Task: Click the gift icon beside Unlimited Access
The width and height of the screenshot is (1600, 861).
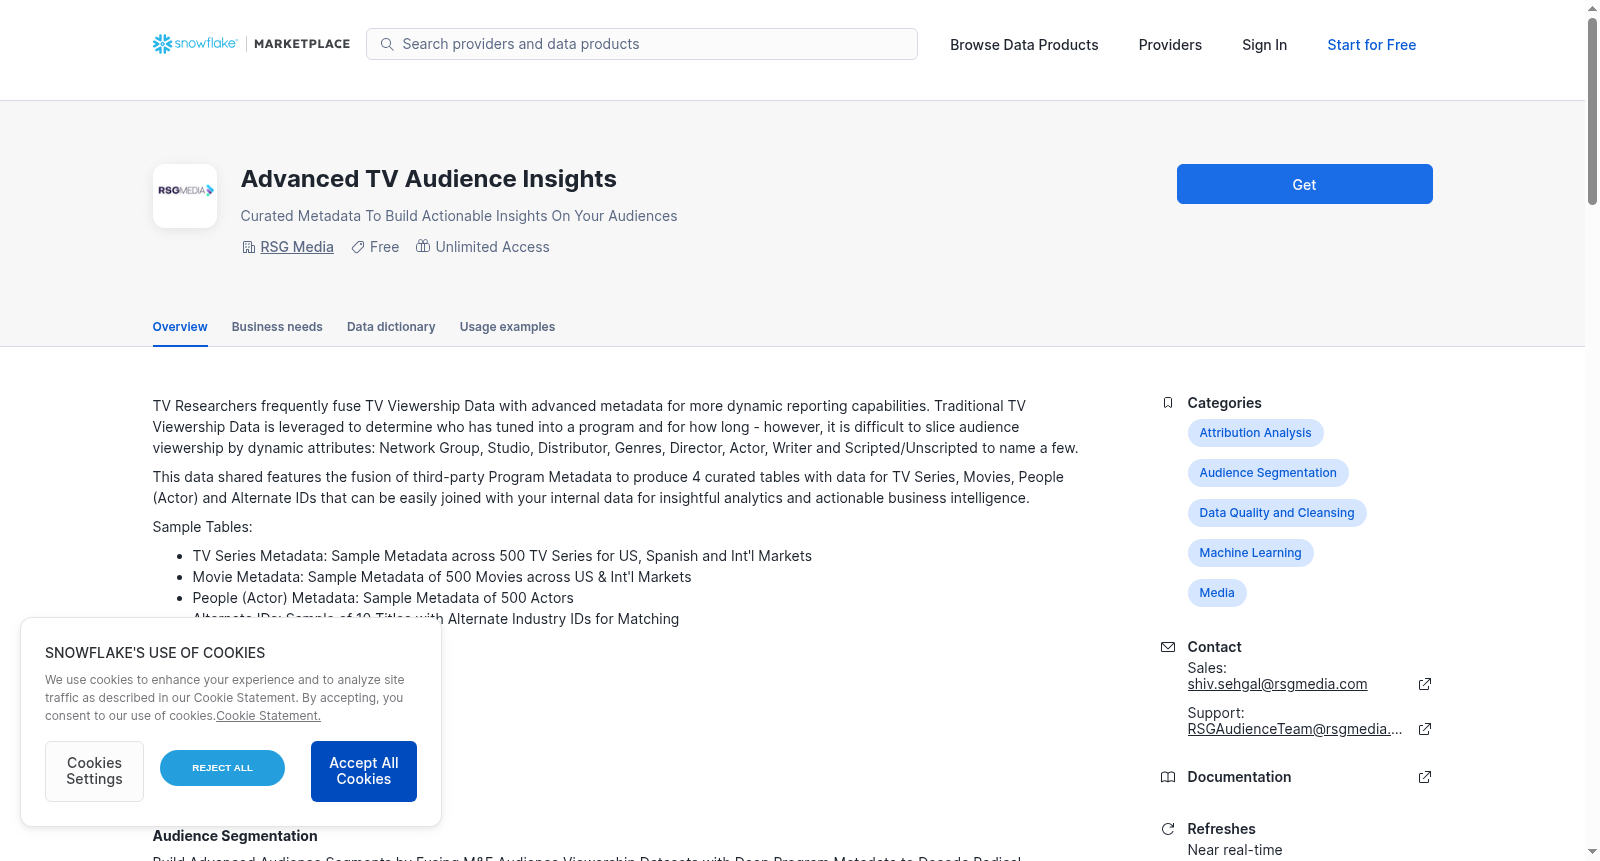Action: (x=423, y=246)
